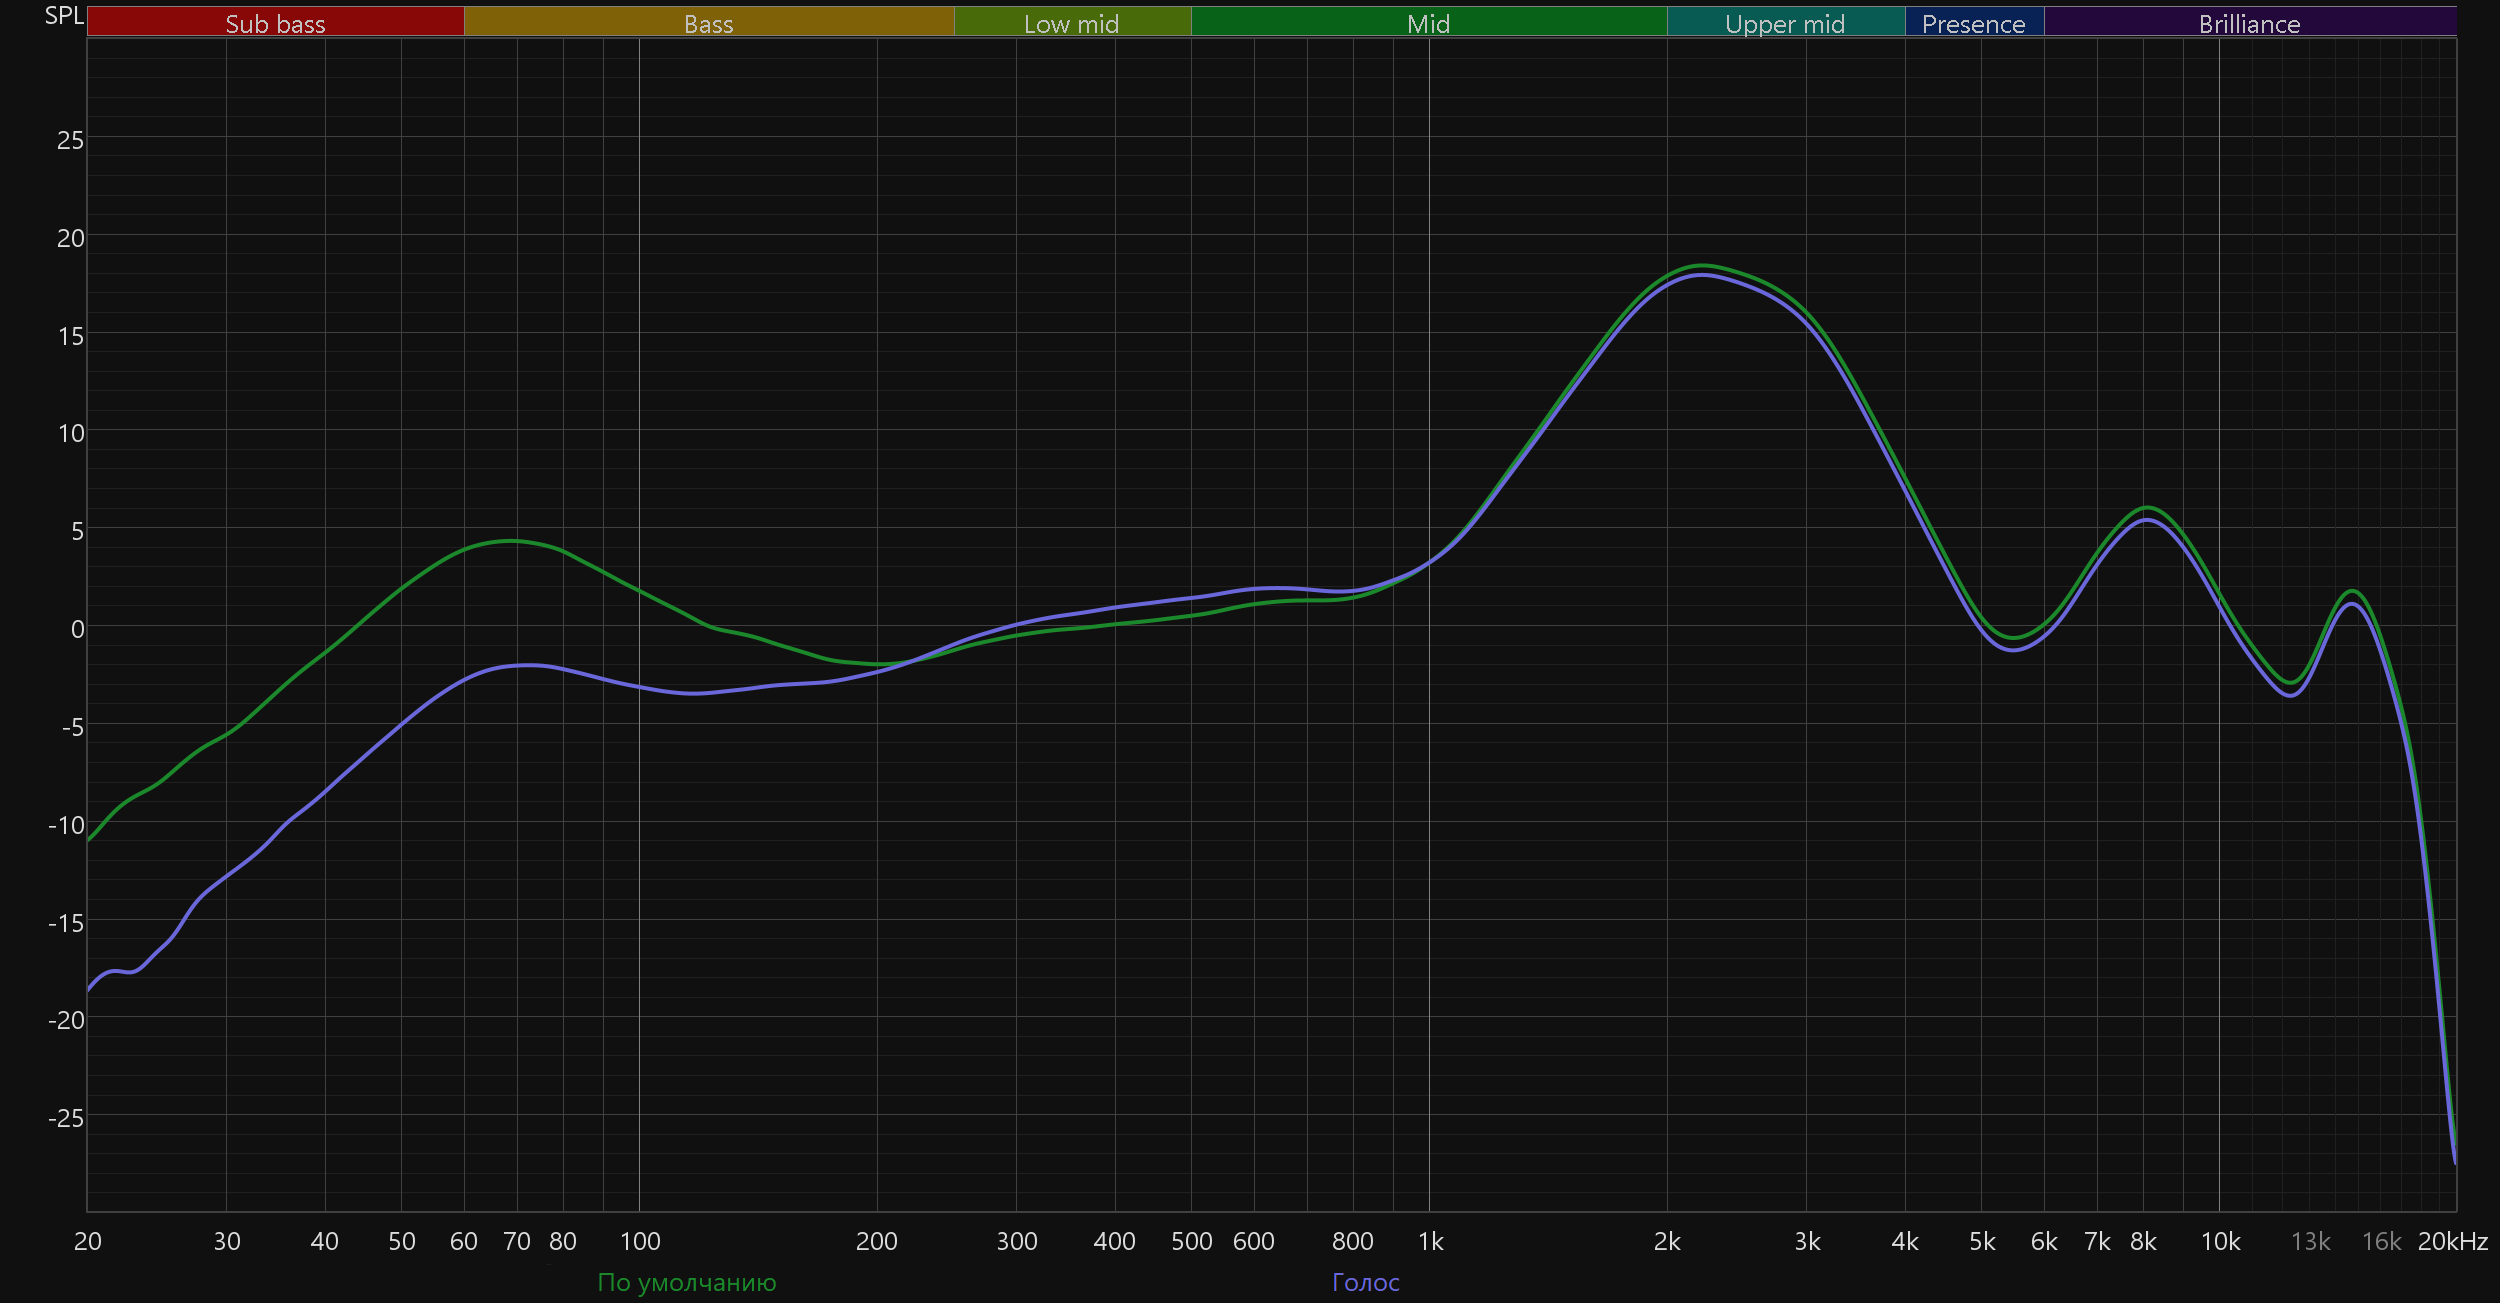The image size is (2500, 1303).
Task: Select the Mid band header
Action: point(1428,23)
